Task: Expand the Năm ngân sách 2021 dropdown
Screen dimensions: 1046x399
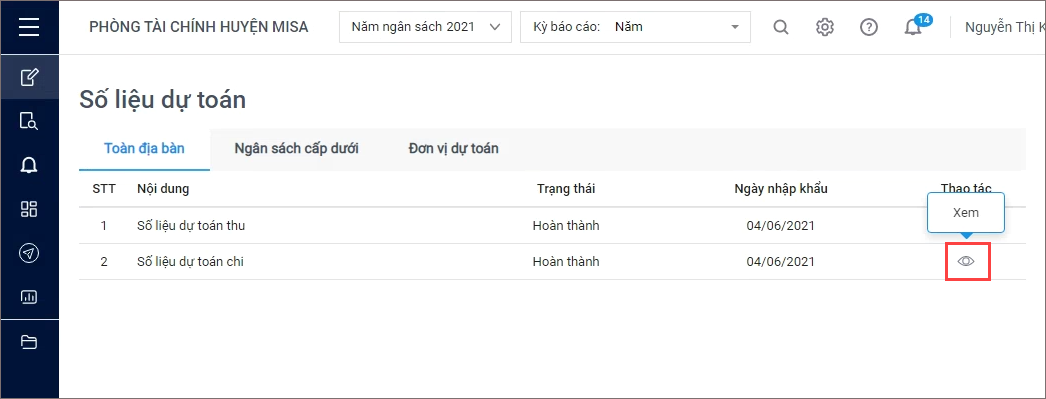Action: [x=425, y=27]
